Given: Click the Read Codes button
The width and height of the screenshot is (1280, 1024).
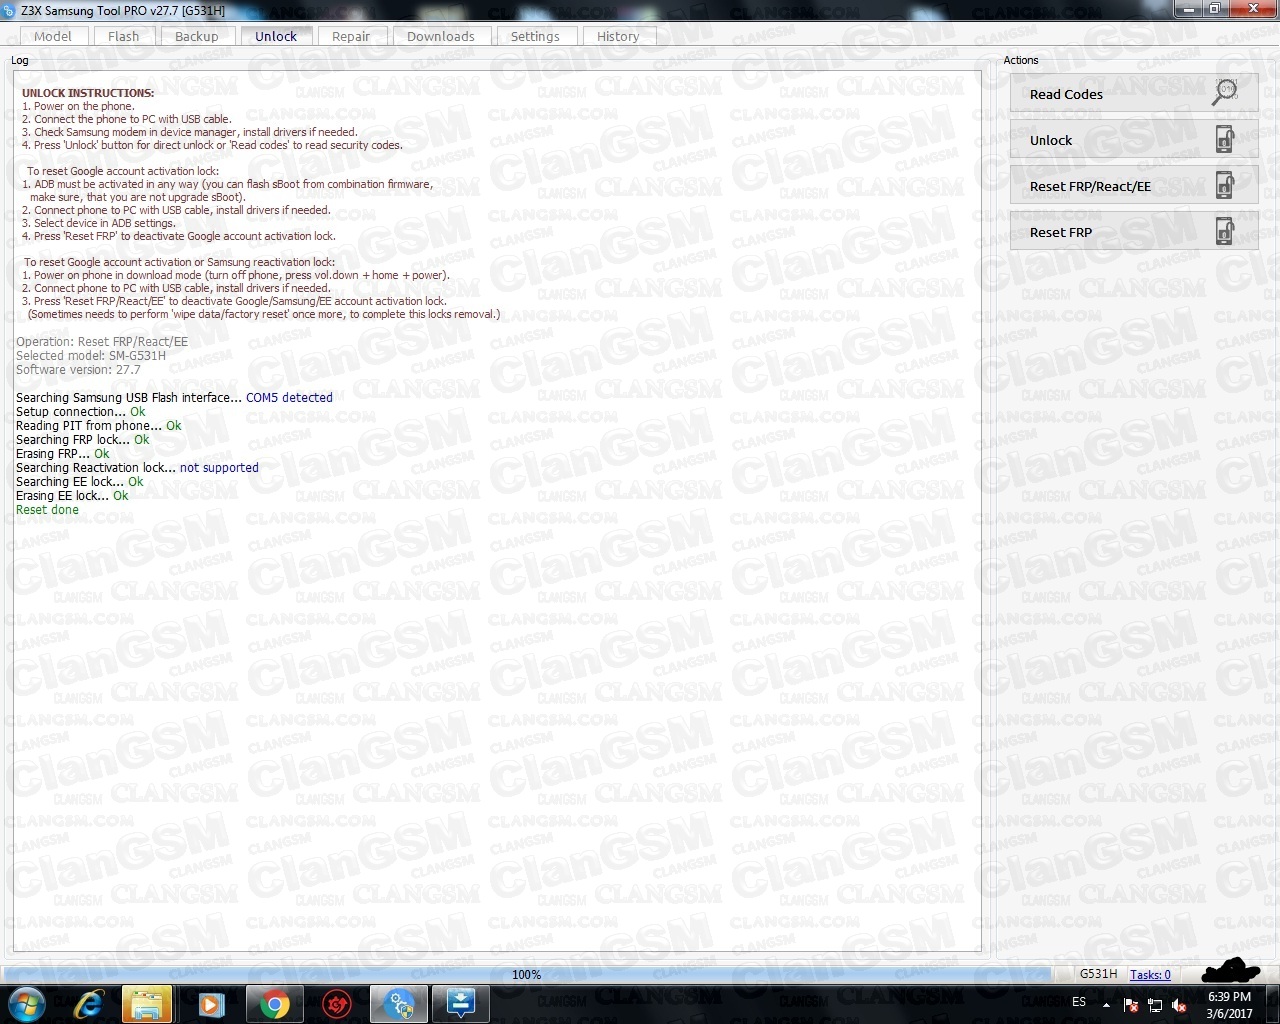Looking at the screenshot, I should pyautogui.click(x=1134, y=94).
